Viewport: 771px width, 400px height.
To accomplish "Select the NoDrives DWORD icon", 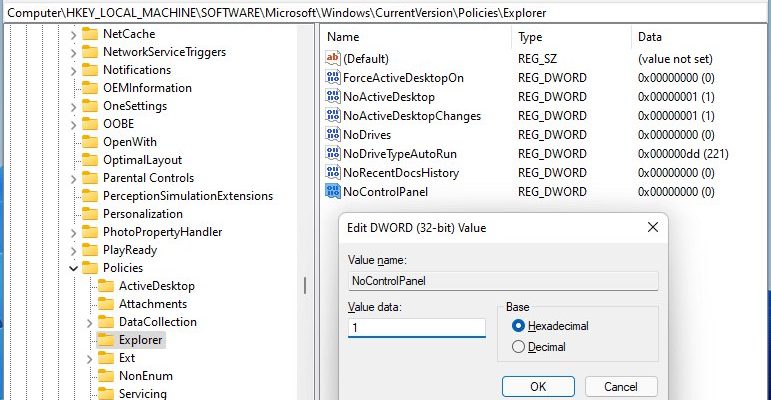I will tap(333, 134).
